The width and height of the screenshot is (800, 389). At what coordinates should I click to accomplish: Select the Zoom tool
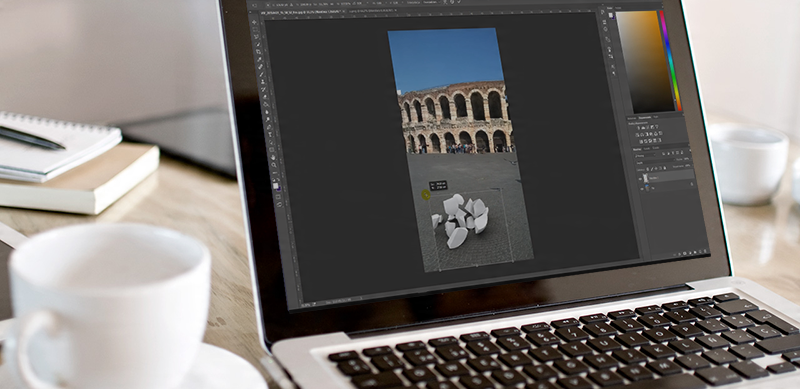click(273, 165)
